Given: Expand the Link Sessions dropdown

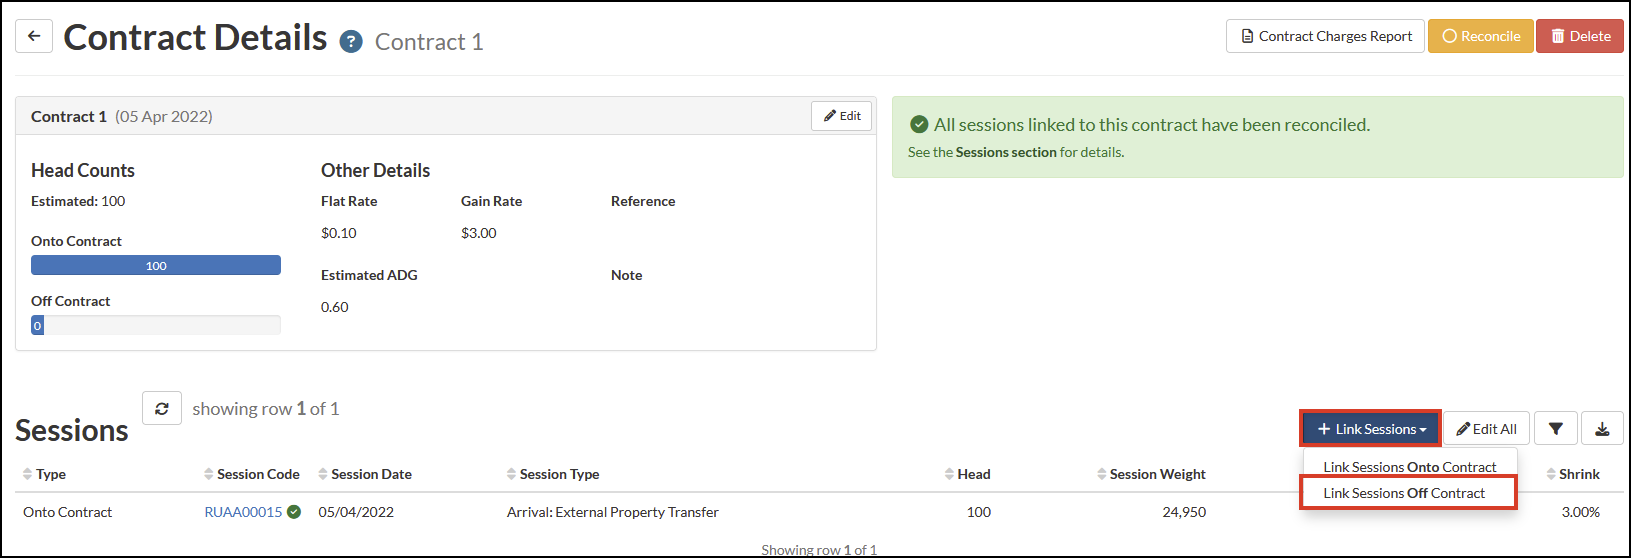Looking at the screenshot, I should click(x=1371, y=429).
